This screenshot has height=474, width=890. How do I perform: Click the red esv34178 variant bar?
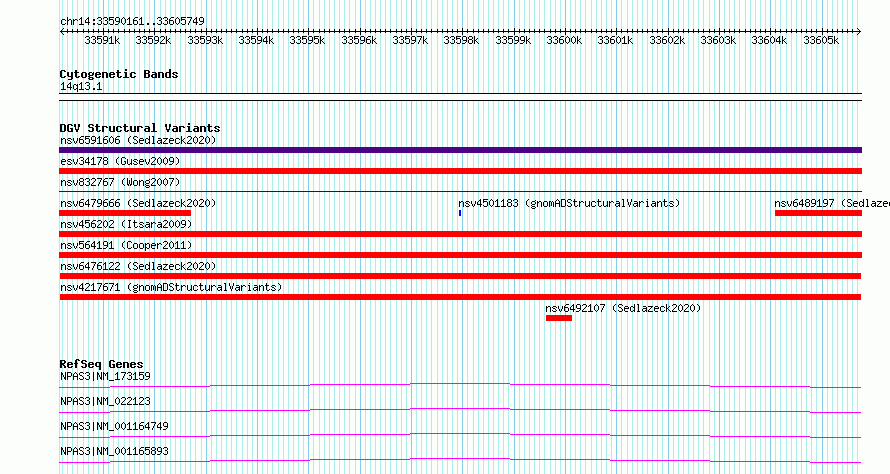click(x=460, y=171)
